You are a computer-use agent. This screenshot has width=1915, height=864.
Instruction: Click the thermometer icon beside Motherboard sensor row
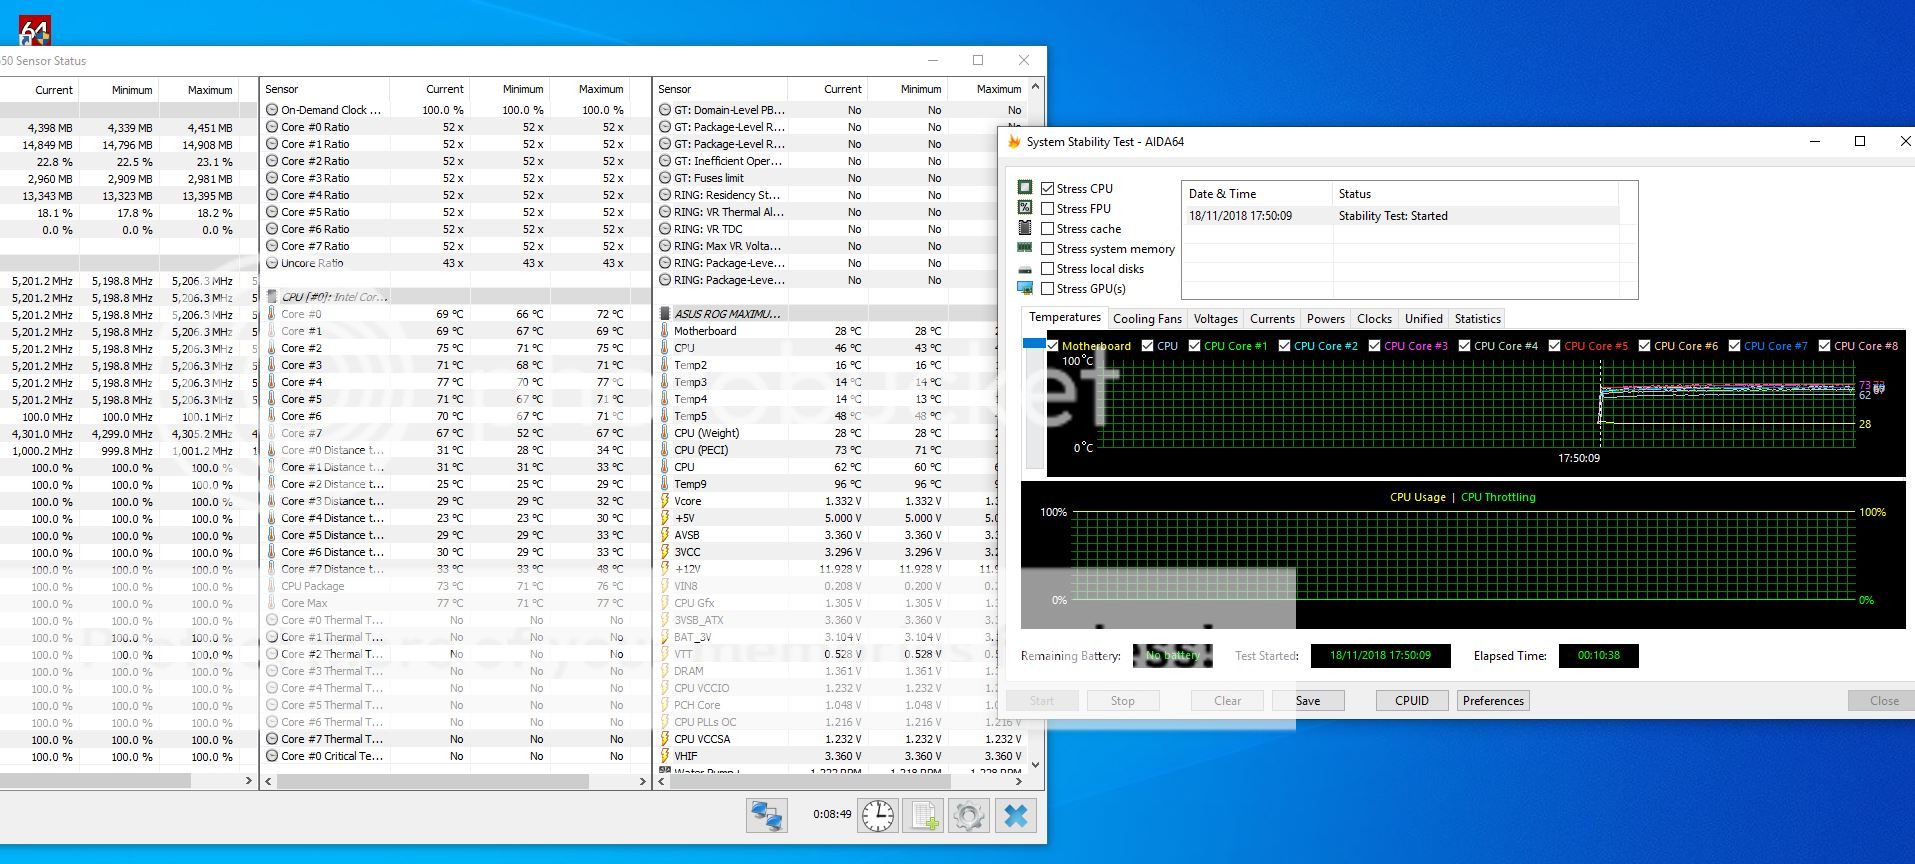665,331
